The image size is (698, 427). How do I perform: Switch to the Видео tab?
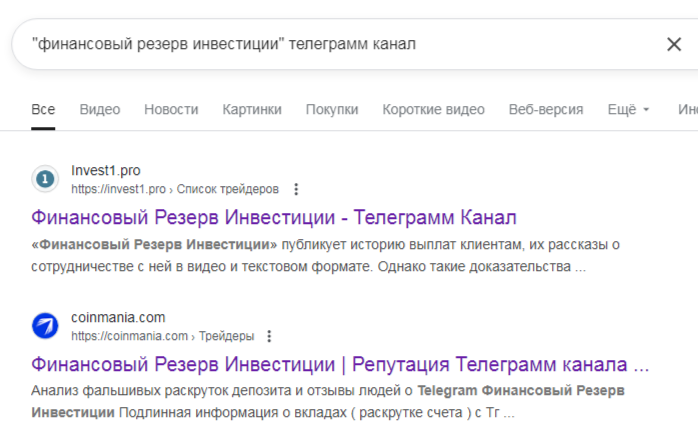coord(99,109)
